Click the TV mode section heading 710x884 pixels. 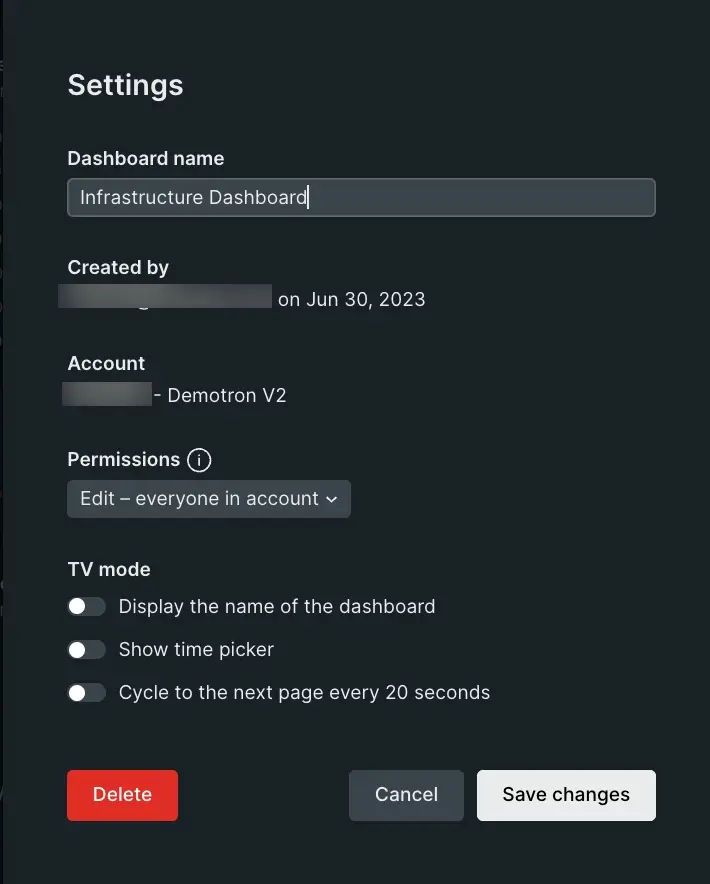[108, 569]
